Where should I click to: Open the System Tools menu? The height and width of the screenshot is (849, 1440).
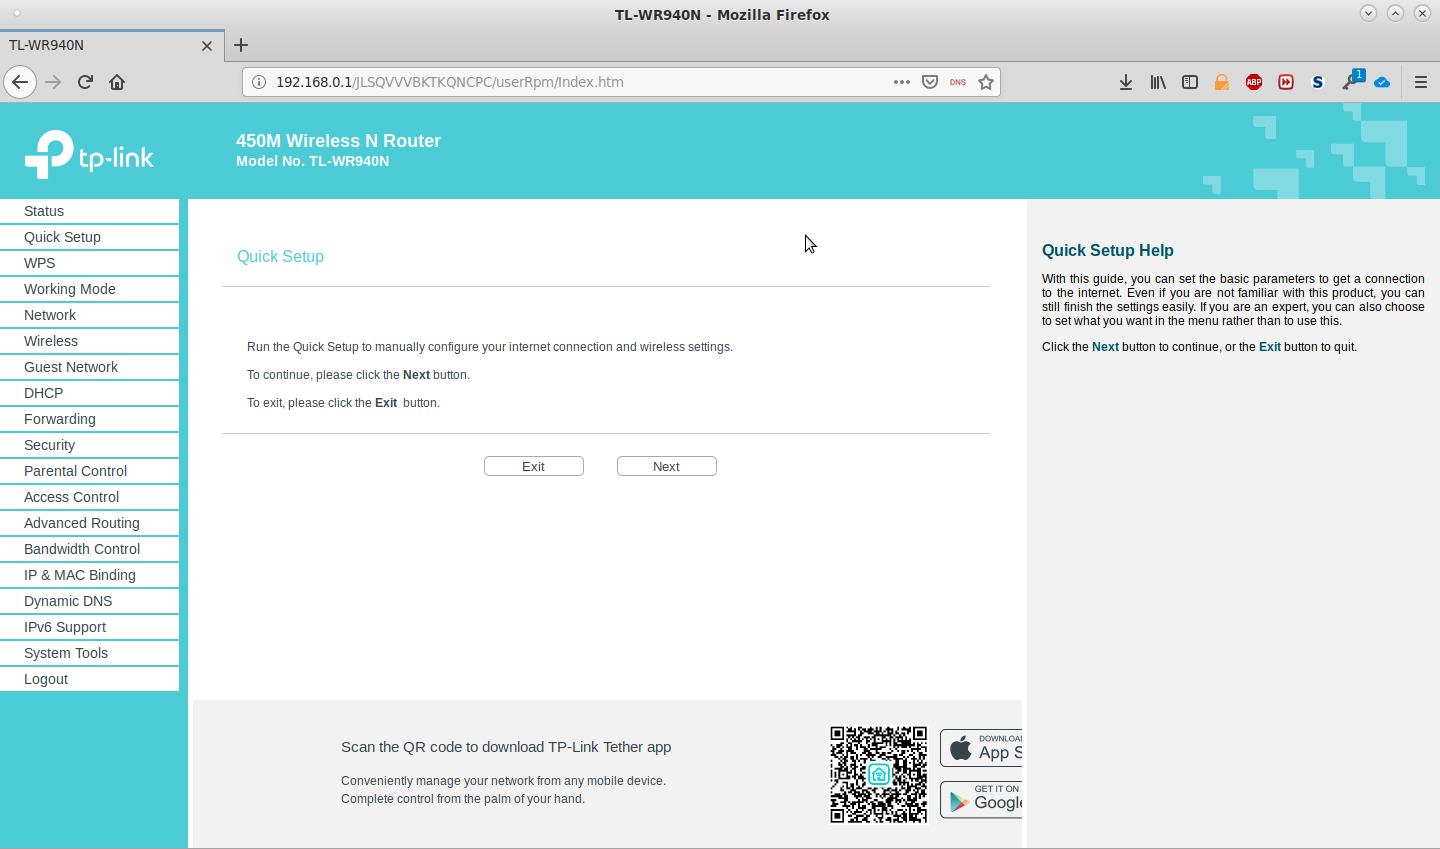click(66, 653)
